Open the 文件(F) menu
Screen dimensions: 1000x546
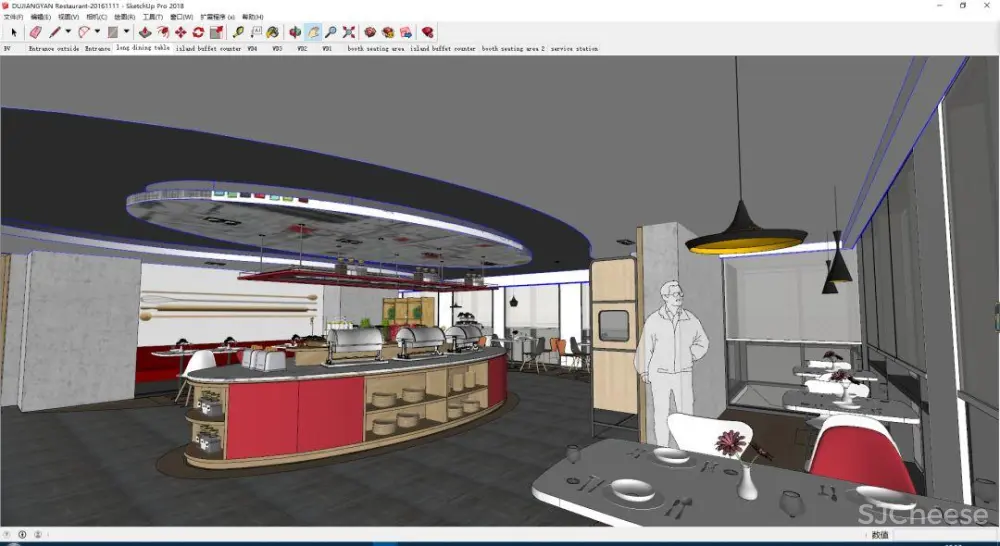(13, 17)
